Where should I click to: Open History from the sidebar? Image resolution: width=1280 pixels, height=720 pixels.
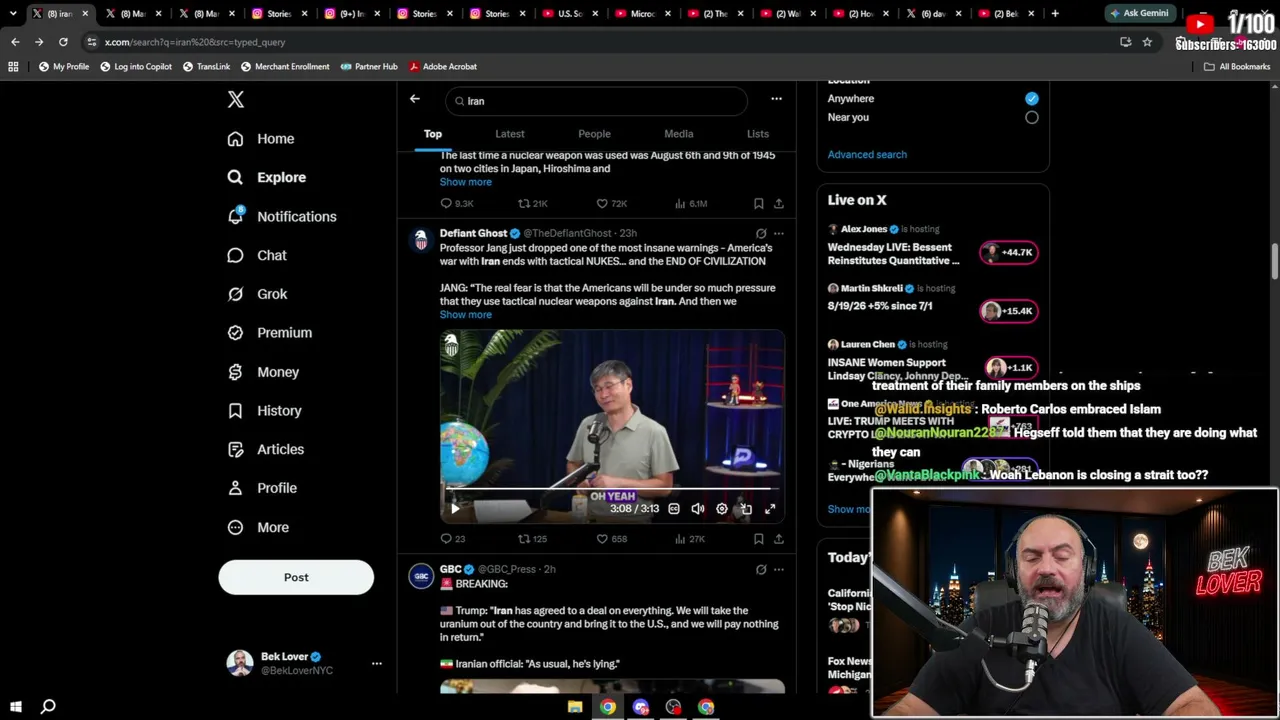click(265, 411)
